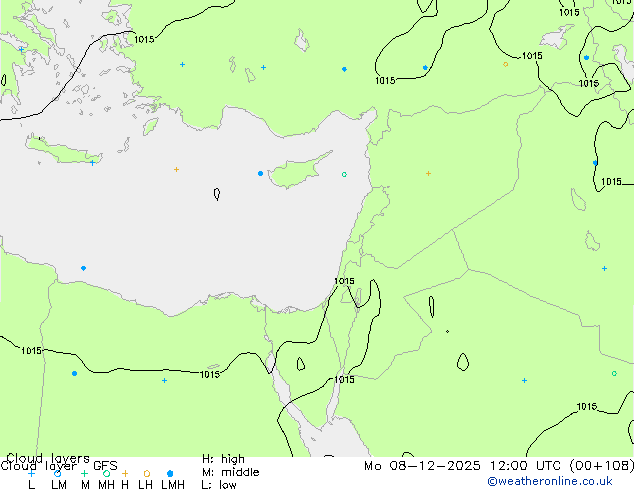This screenshot has width=634, height=490.
Task: Click the blue plus L legend symbol
Action: 31,473
